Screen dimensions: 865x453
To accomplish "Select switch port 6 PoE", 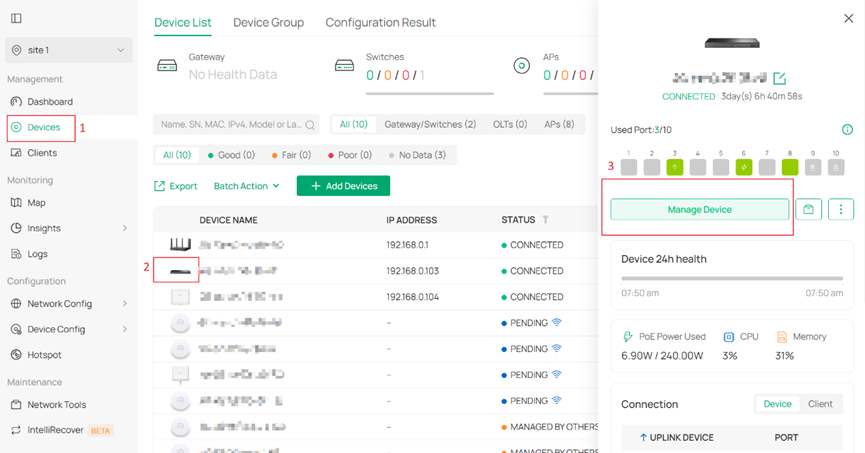I will (x=744, y=167).
